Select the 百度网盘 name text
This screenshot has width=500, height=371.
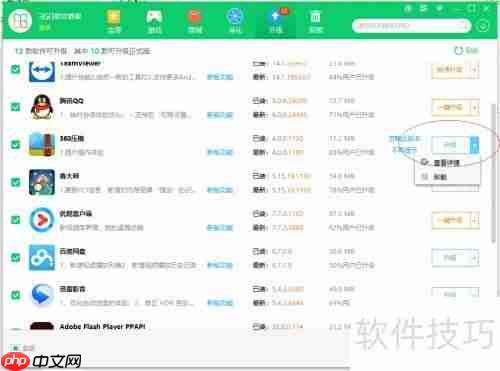point(72,251)
